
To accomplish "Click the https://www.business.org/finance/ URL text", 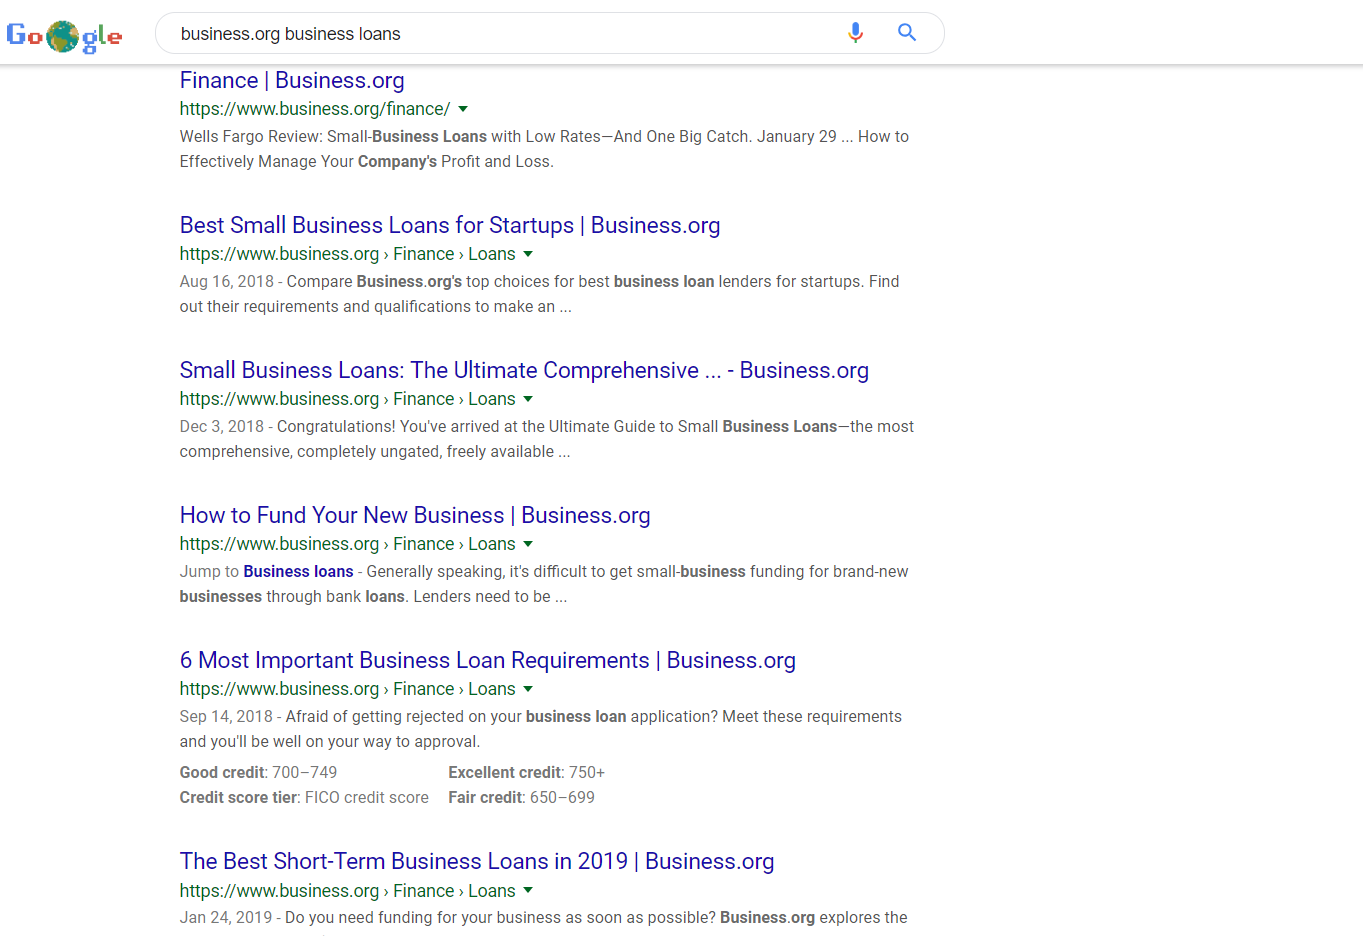I will (x=315, y=109).
